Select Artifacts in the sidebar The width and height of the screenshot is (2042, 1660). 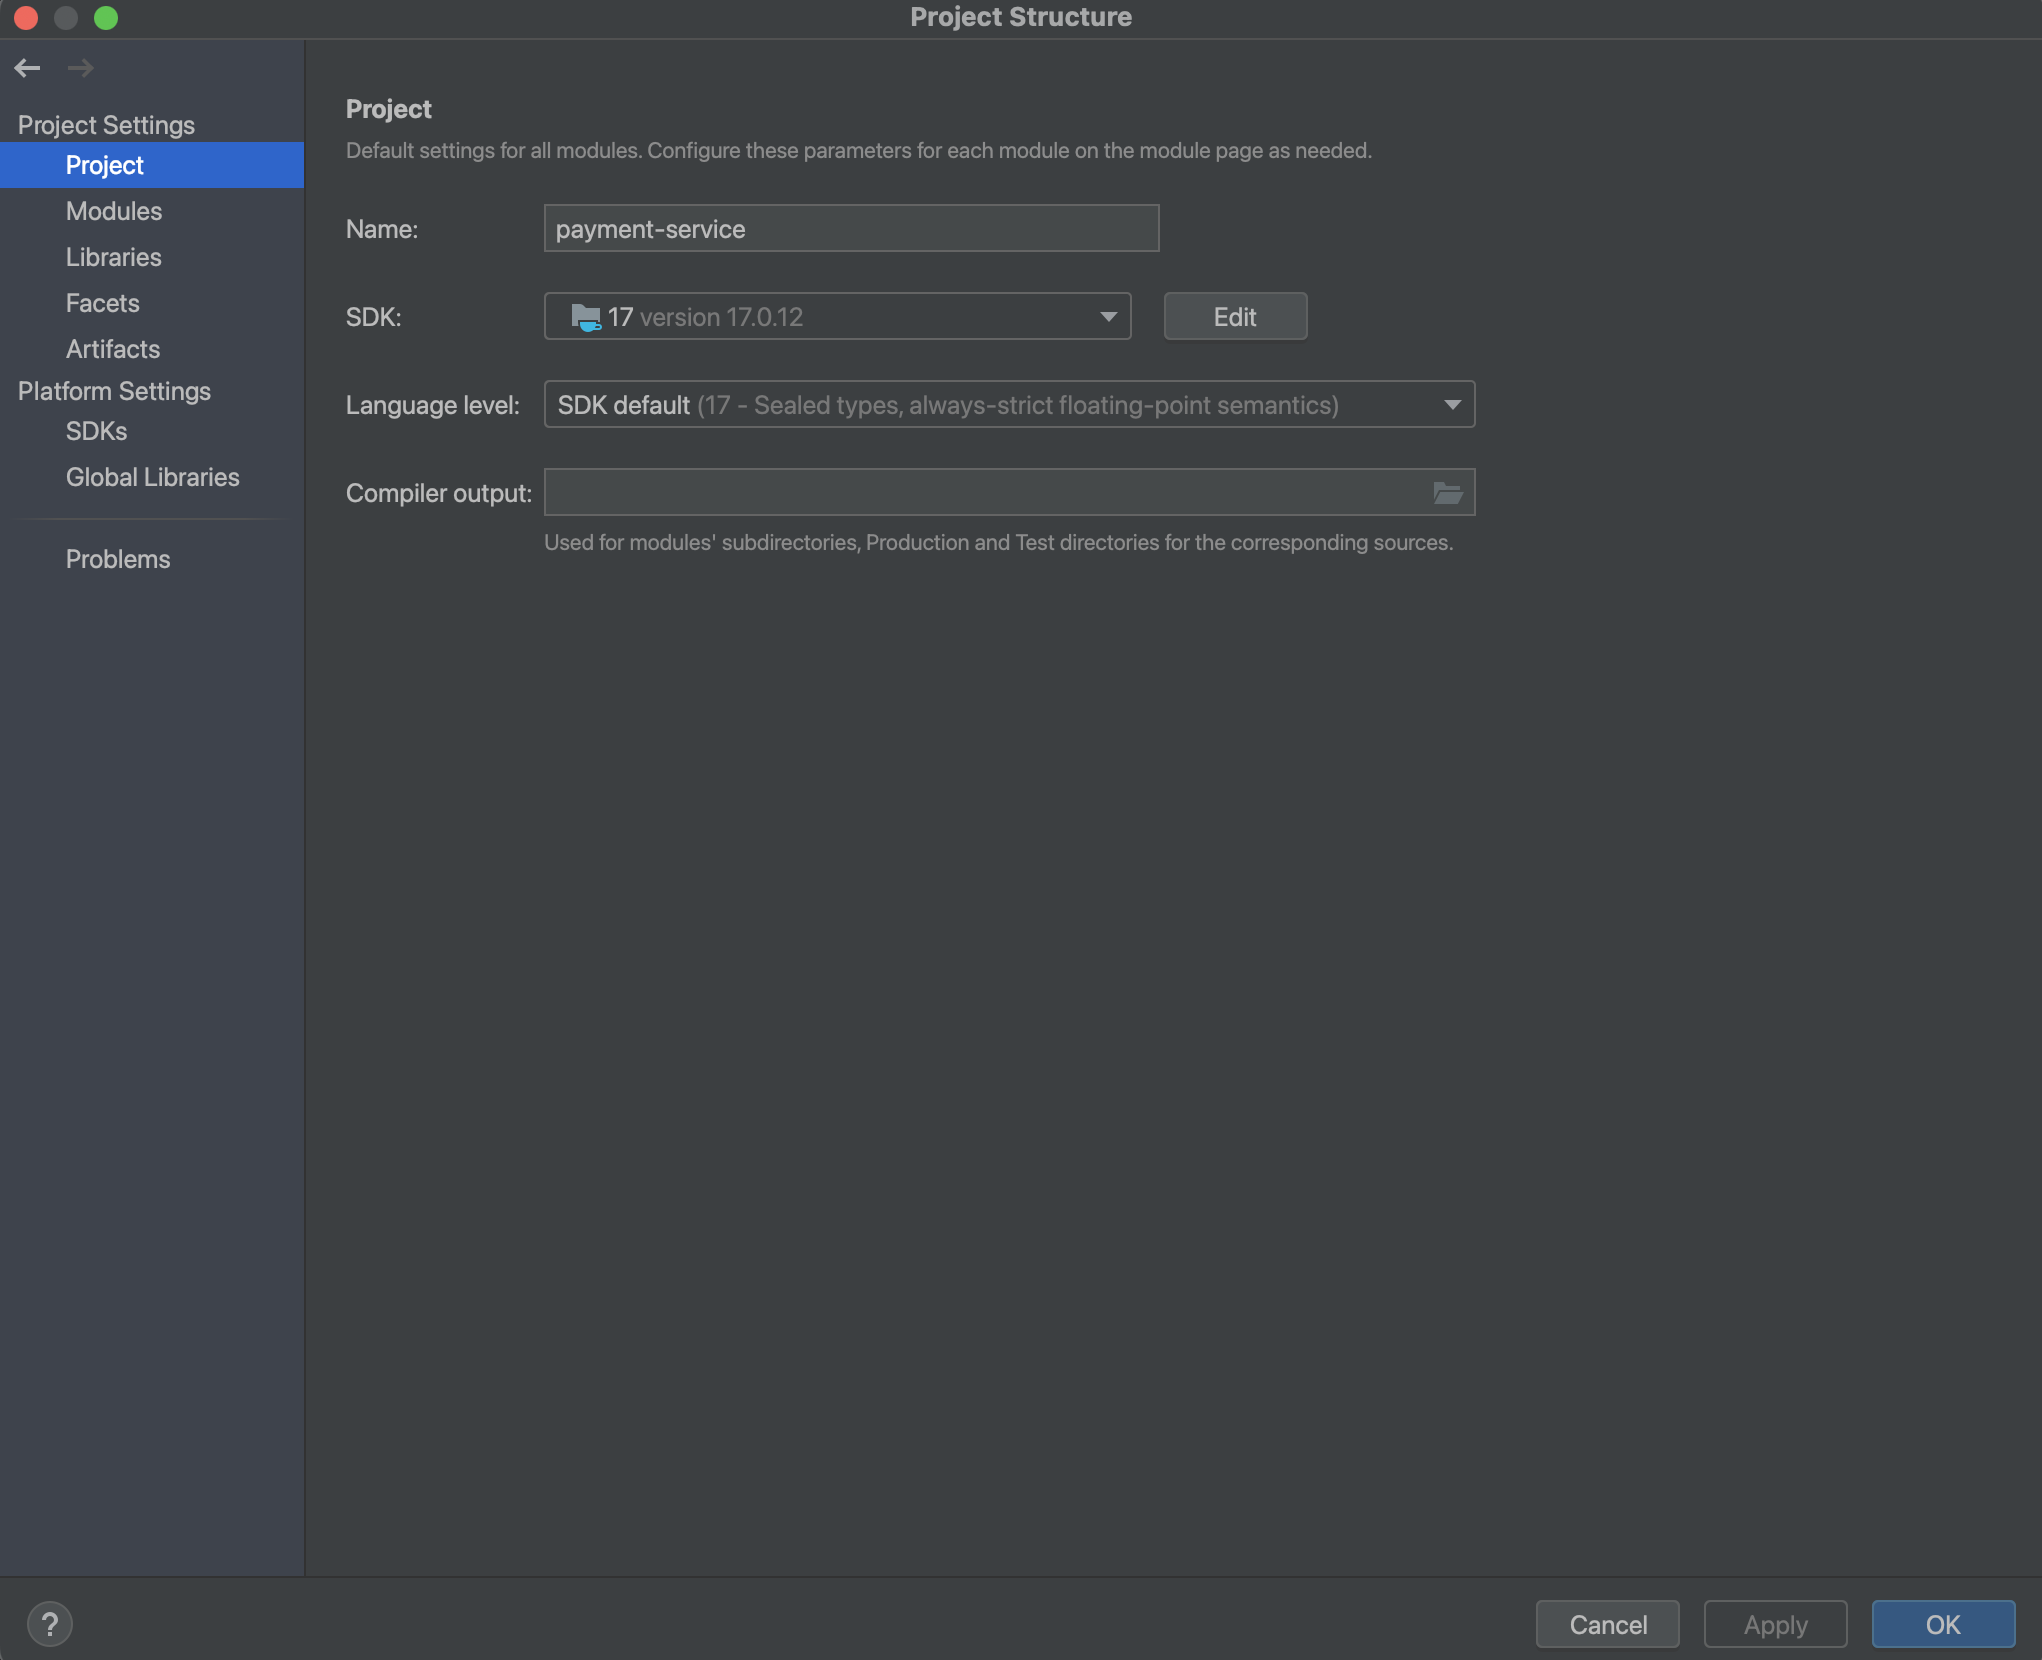coord(113,349)
